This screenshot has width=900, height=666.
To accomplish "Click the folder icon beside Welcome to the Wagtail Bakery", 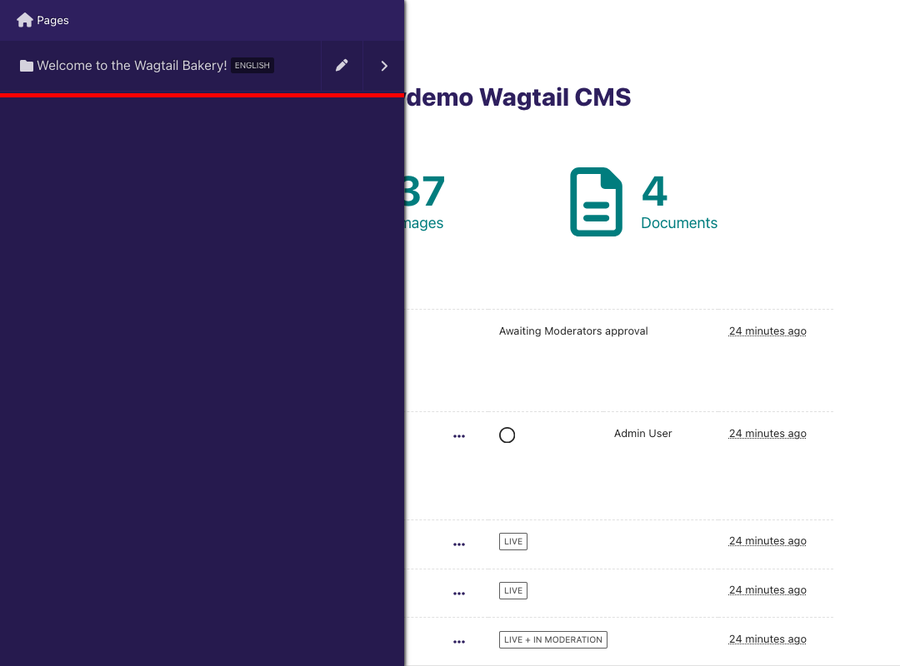I will click(27, 66).
